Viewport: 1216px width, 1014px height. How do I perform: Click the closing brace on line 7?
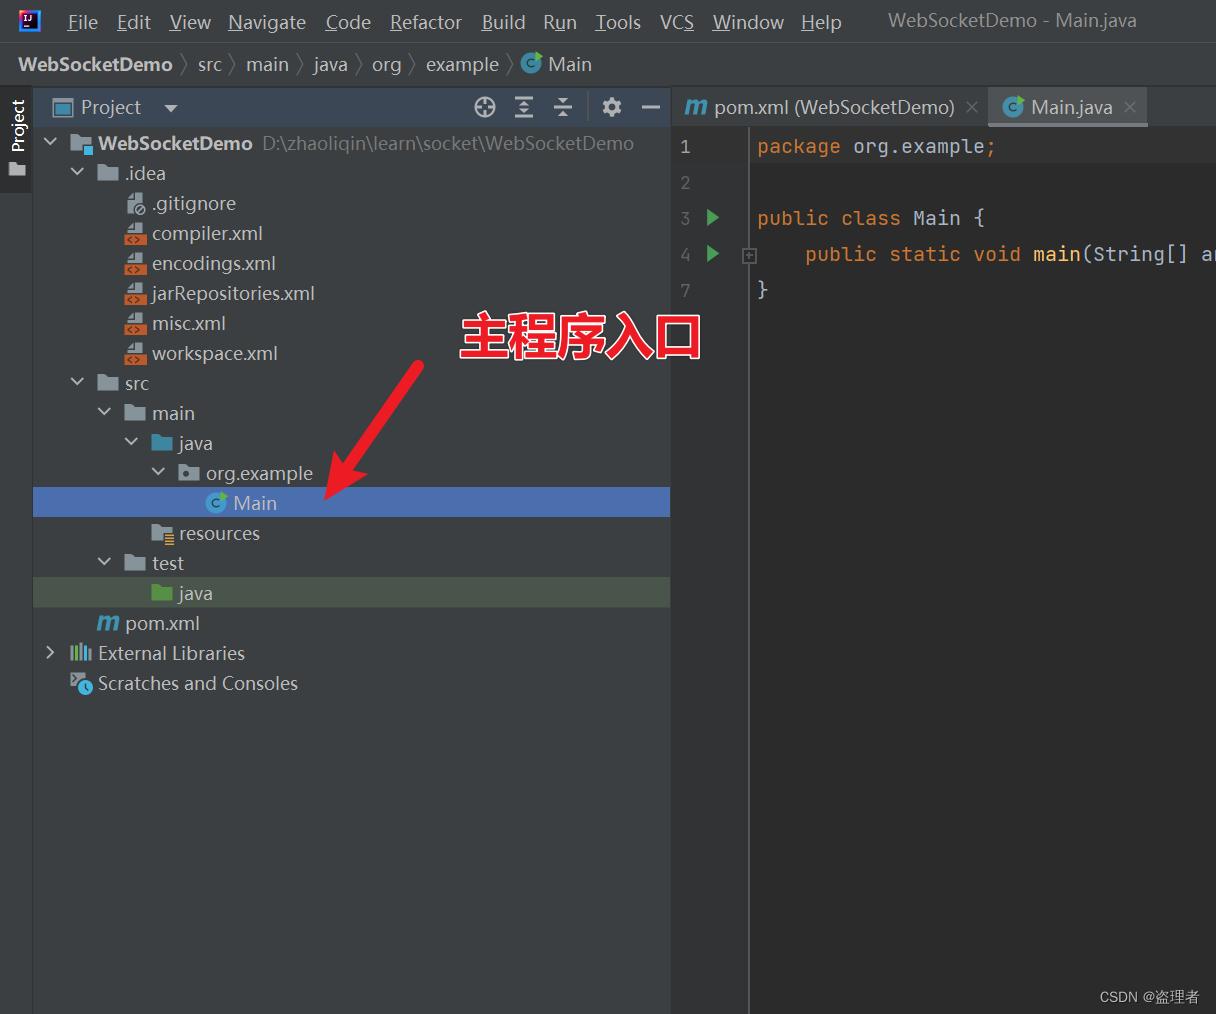pyautogui.click(x=762, y=289)
